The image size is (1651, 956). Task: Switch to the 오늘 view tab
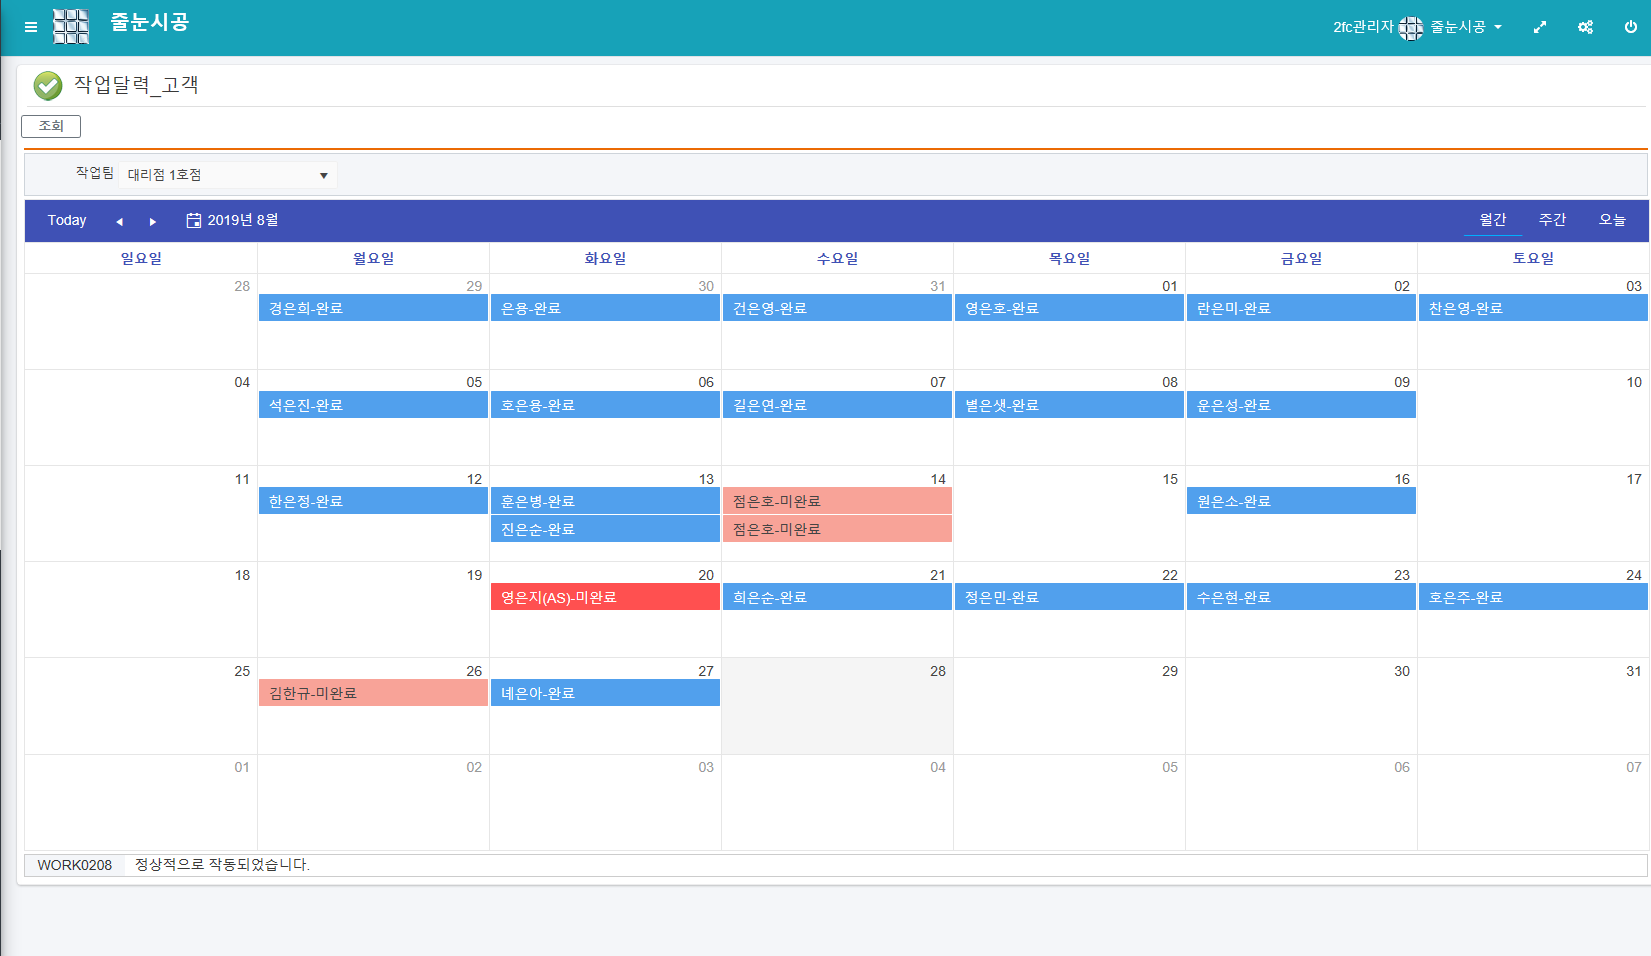[x=1611, y=220]
